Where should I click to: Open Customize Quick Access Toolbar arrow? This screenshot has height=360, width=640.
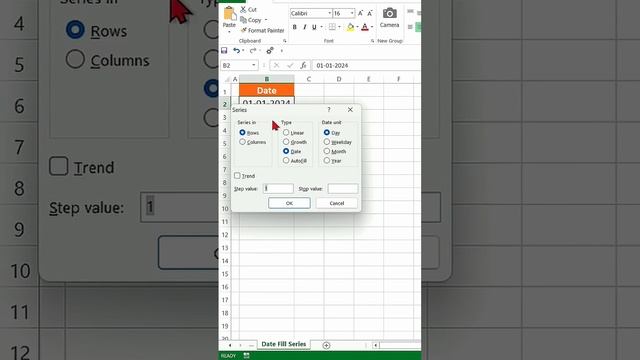click(x=282, y=51)
